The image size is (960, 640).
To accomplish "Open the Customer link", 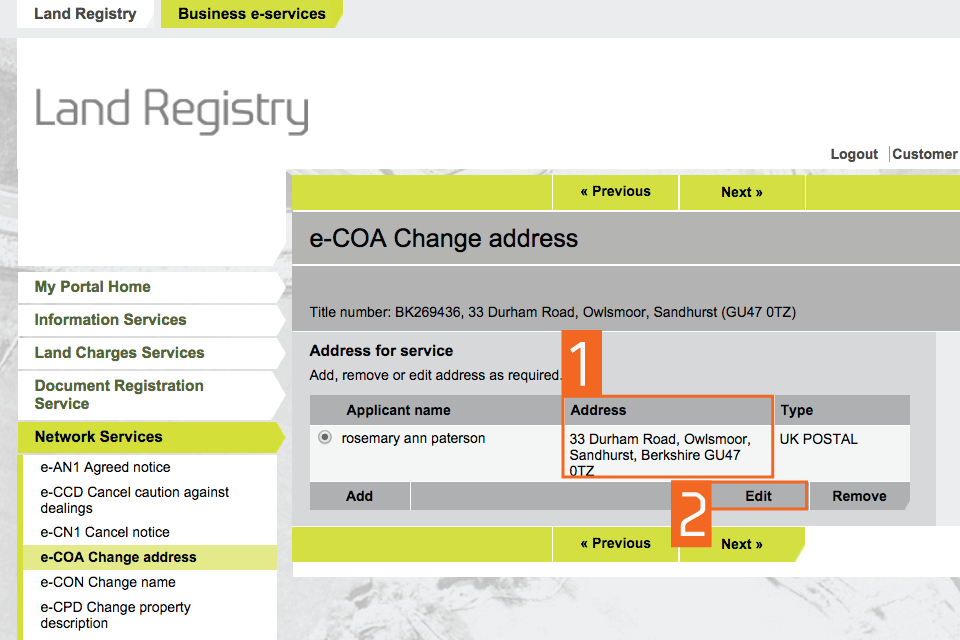I will [925, 154].
